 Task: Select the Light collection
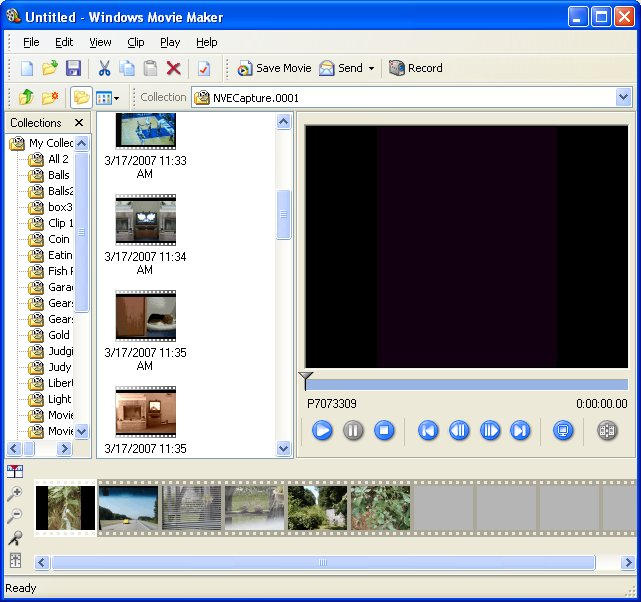point(49,399)
